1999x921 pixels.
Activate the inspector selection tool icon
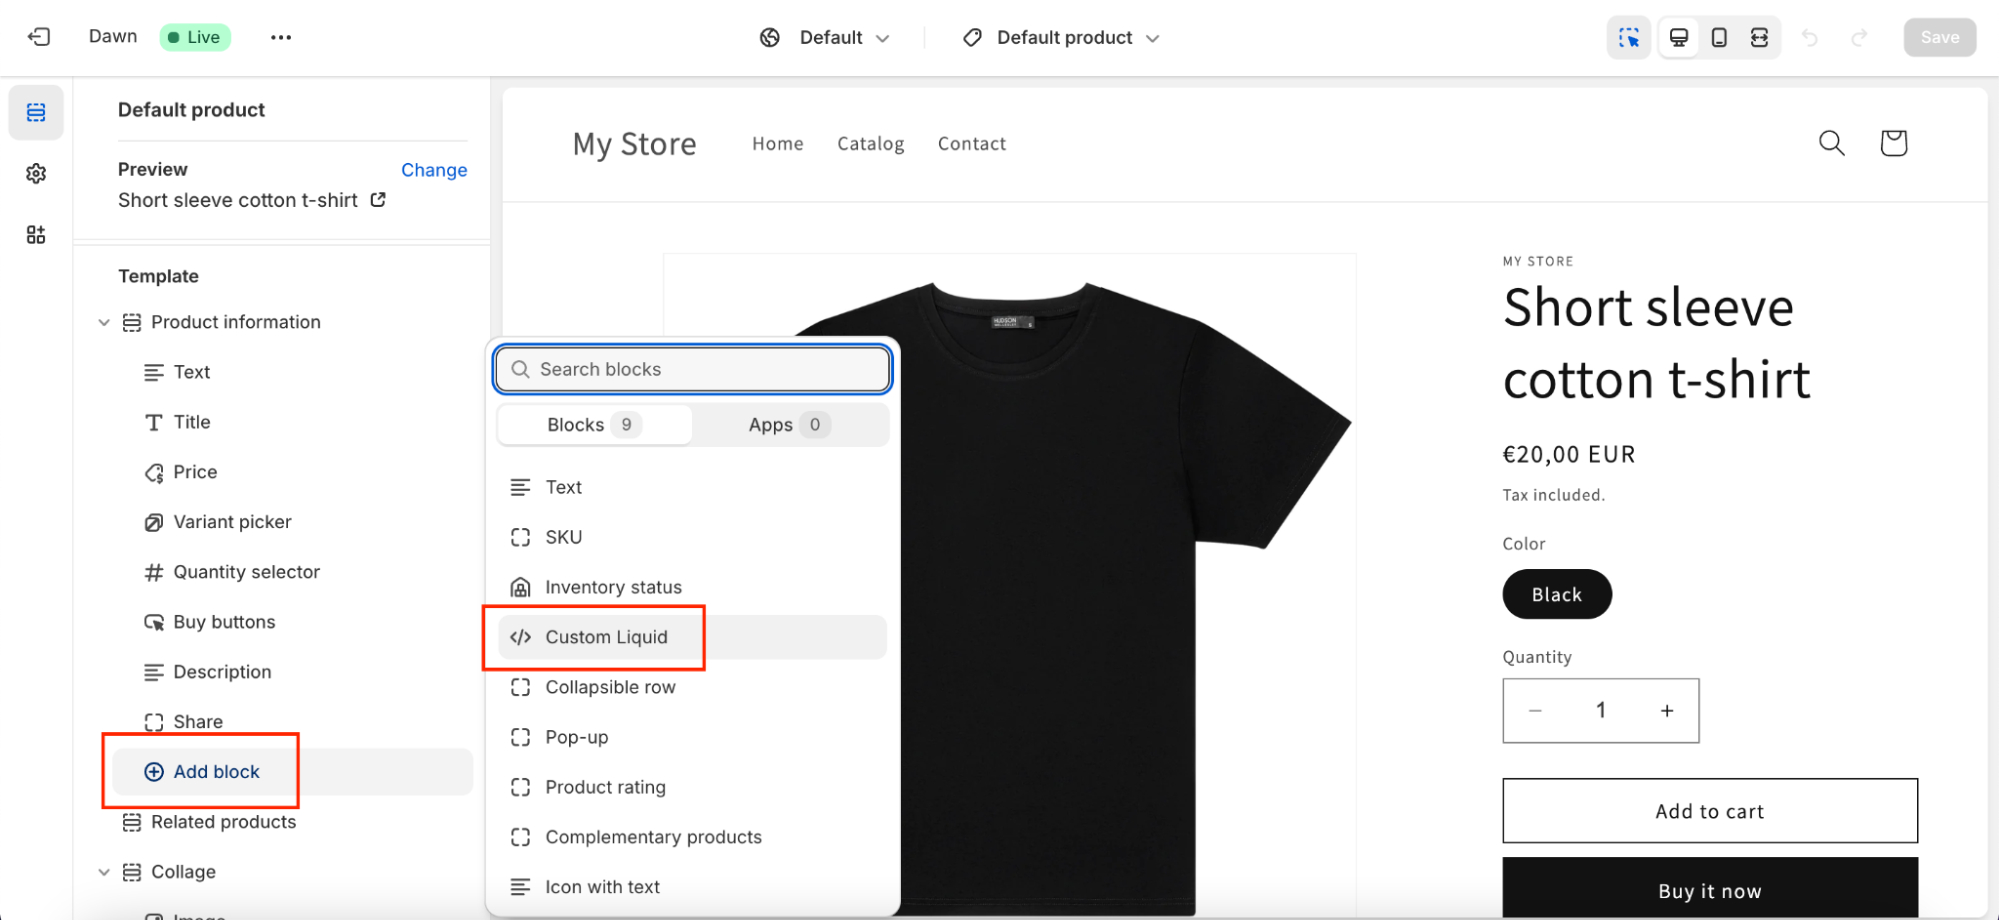[1629, 37]
